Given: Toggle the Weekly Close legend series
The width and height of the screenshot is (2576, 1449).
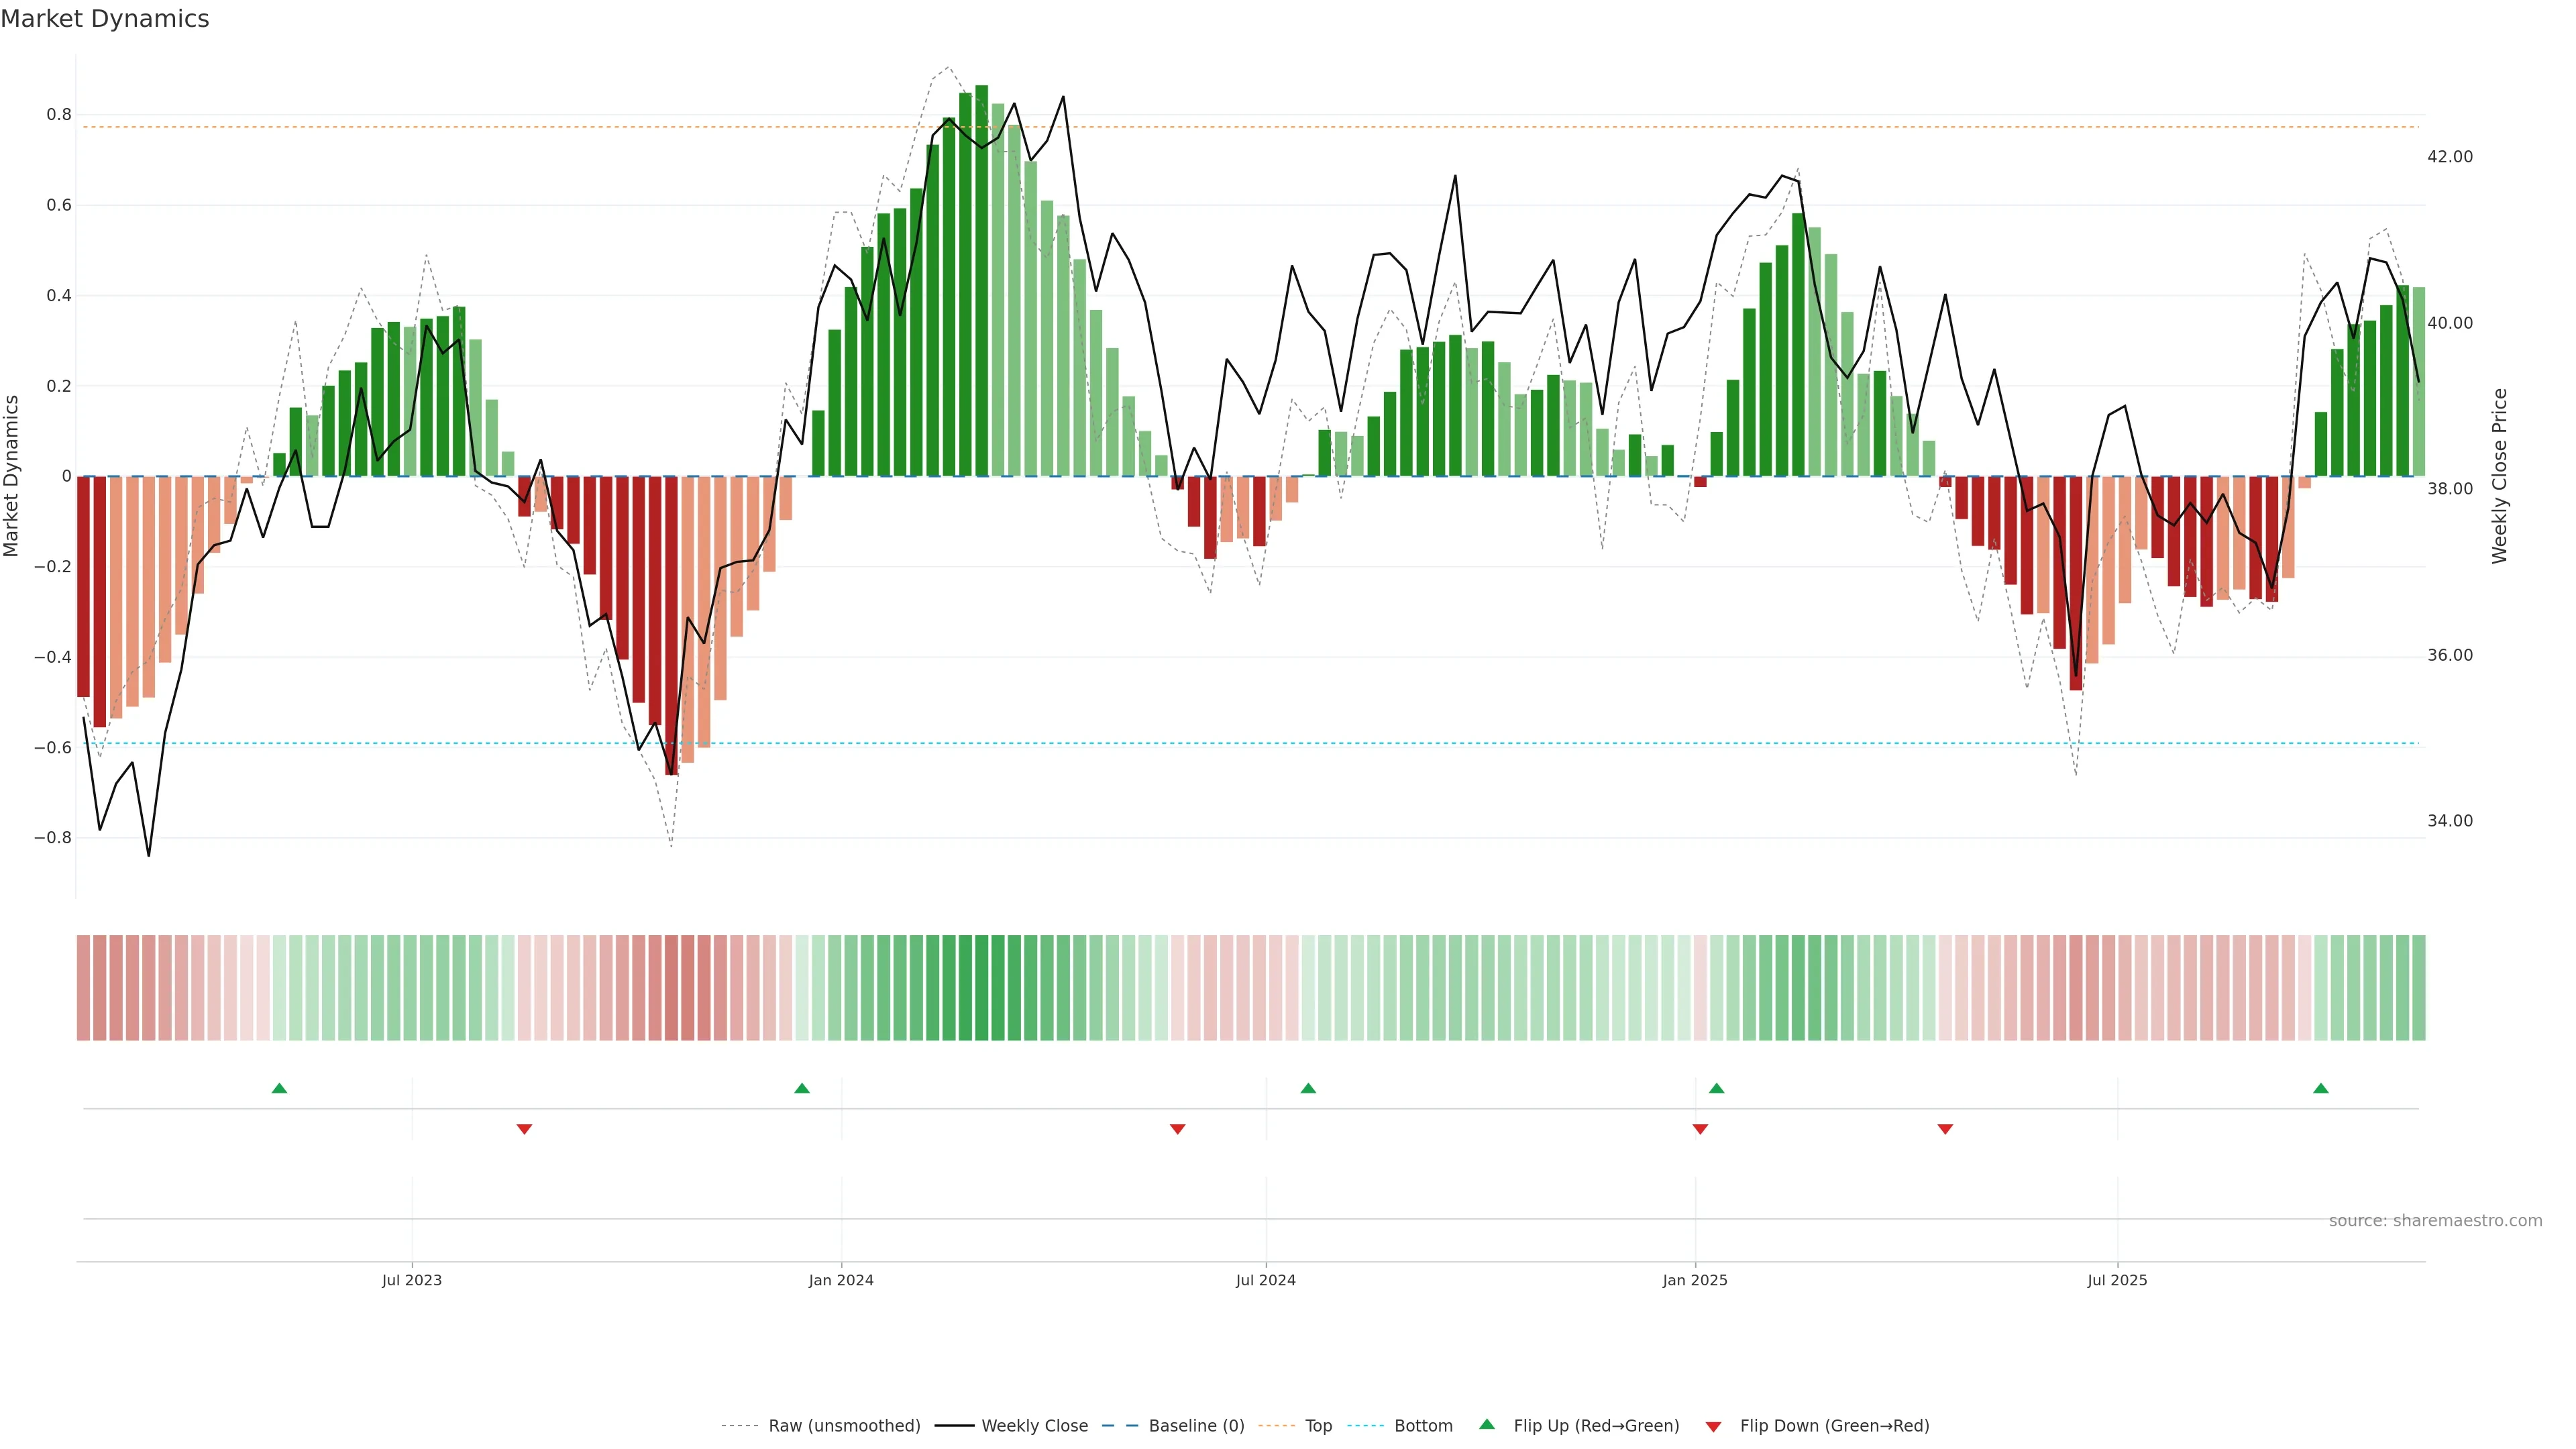Looking at the screenshot, I should pos(1034,1426).
